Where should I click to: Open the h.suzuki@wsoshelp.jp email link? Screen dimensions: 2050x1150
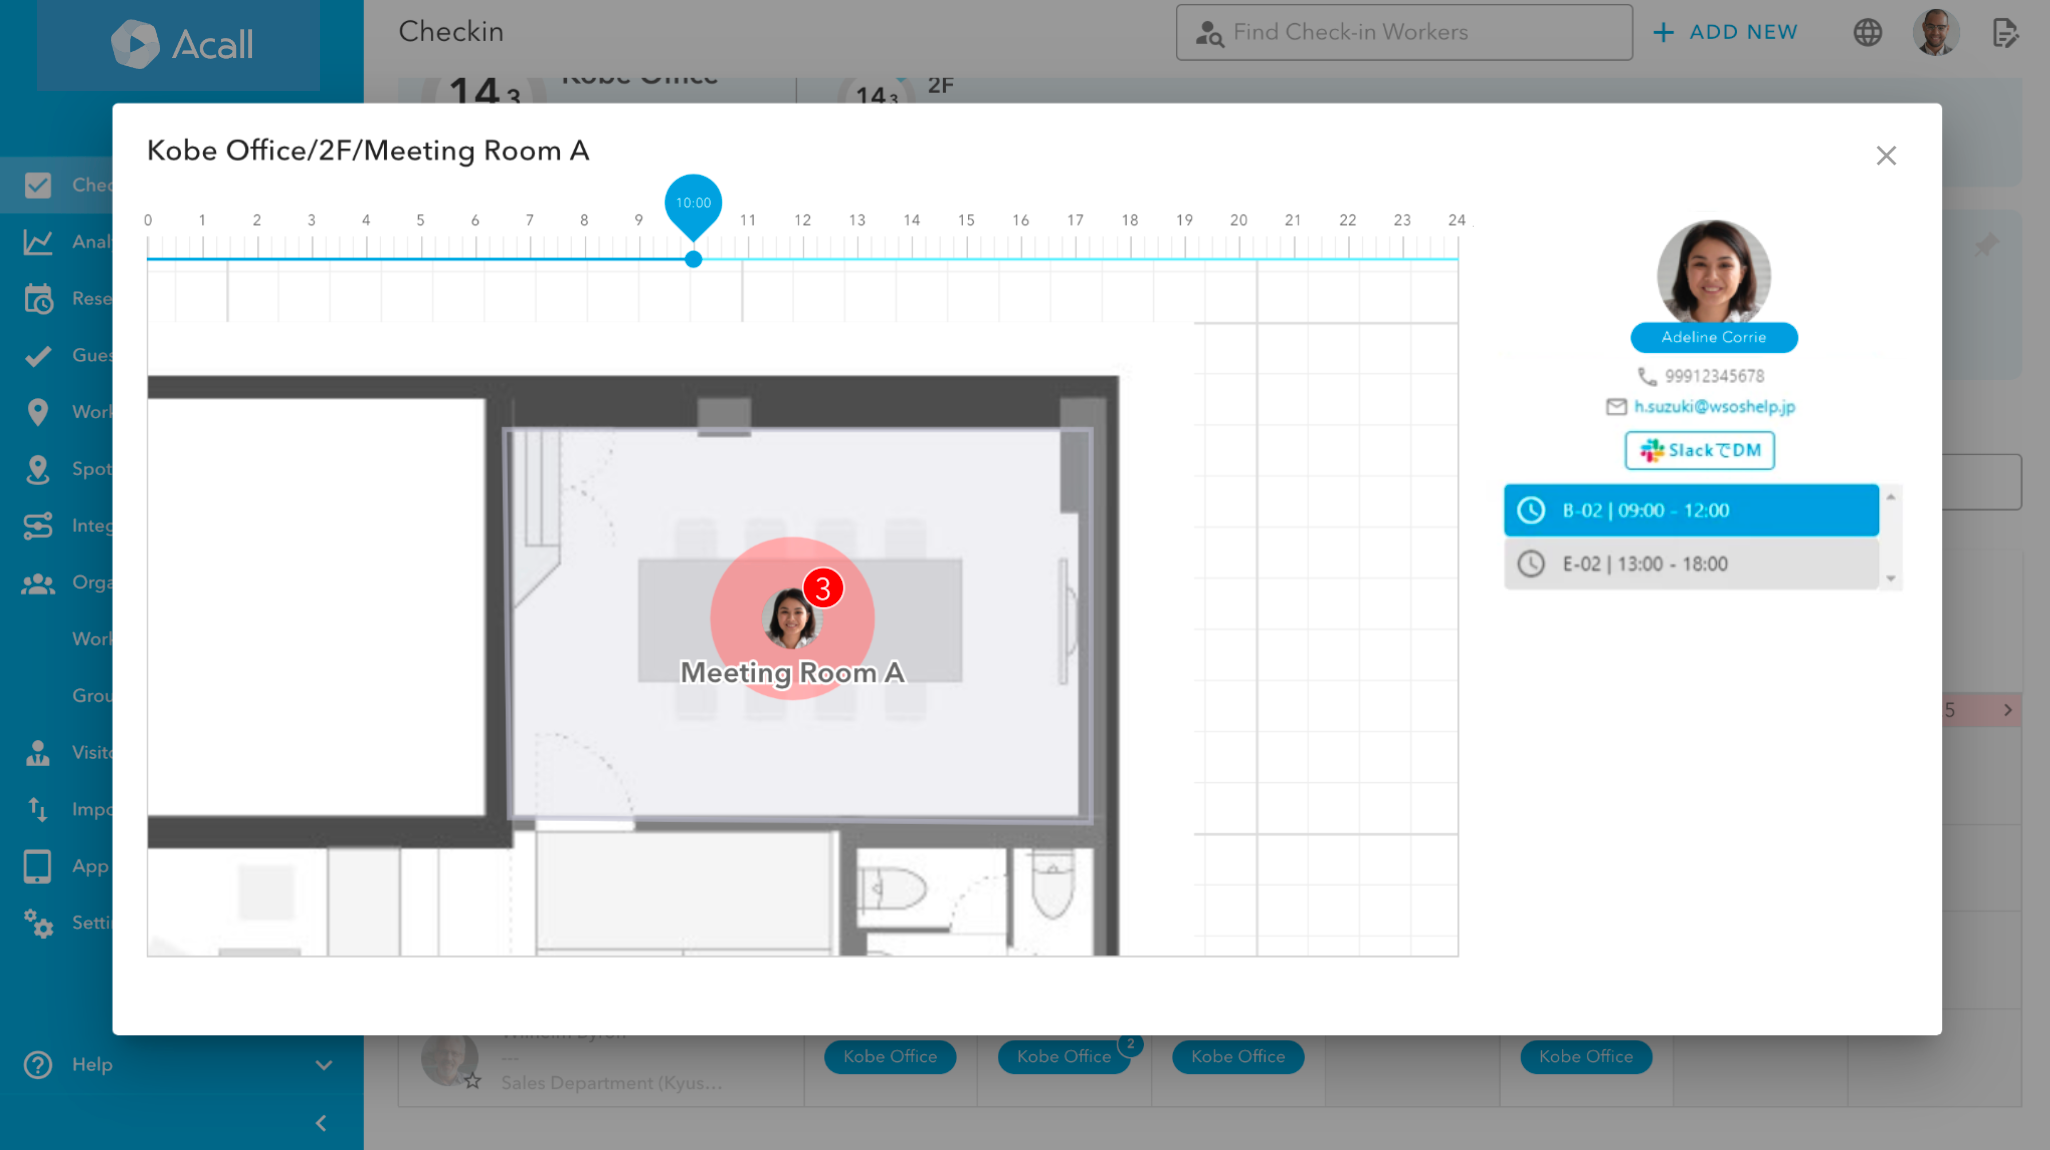coord(1714,406)
